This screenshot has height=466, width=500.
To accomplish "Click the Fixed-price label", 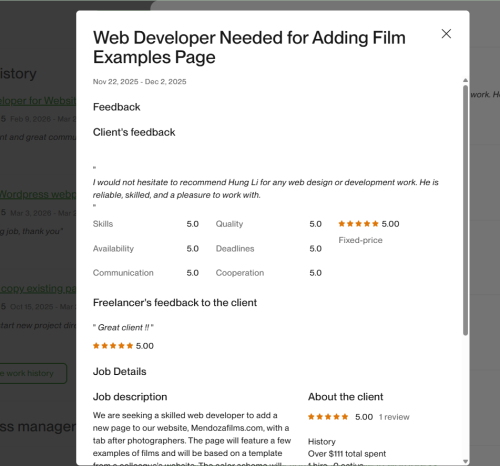I will 360,240.
